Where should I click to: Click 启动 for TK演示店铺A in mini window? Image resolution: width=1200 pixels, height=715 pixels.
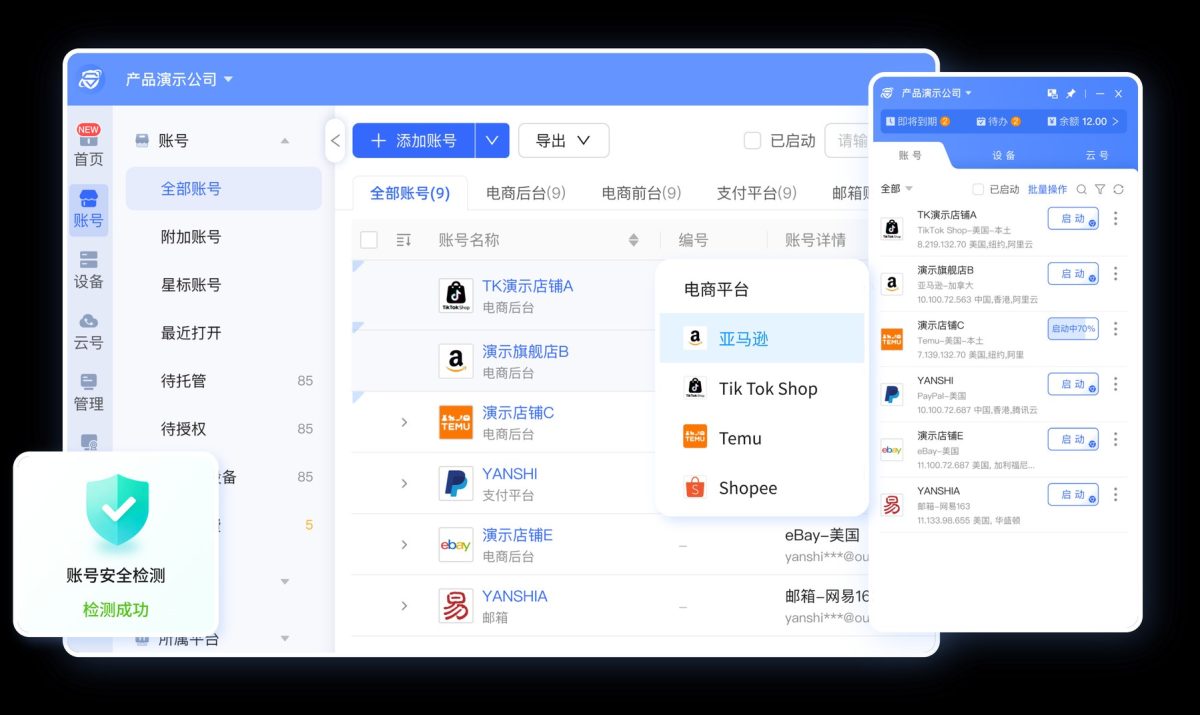(x=1073, y=218)
